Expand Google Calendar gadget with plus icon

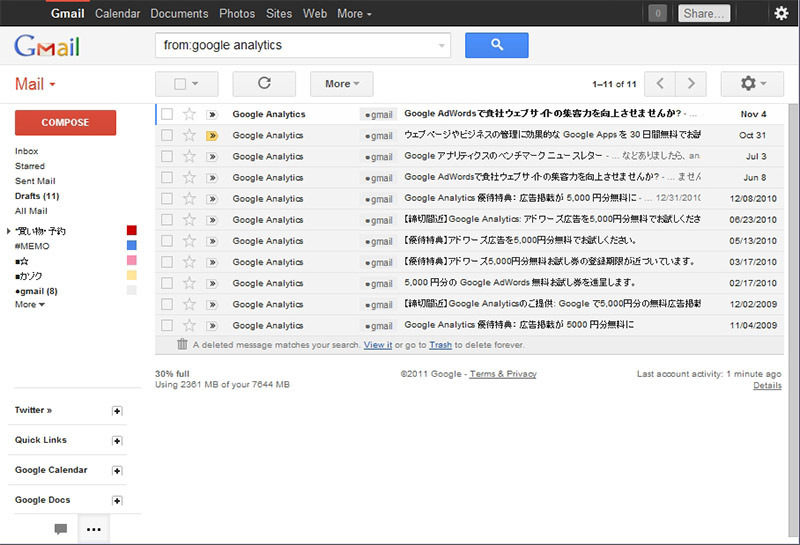click(x=117, y=470)
